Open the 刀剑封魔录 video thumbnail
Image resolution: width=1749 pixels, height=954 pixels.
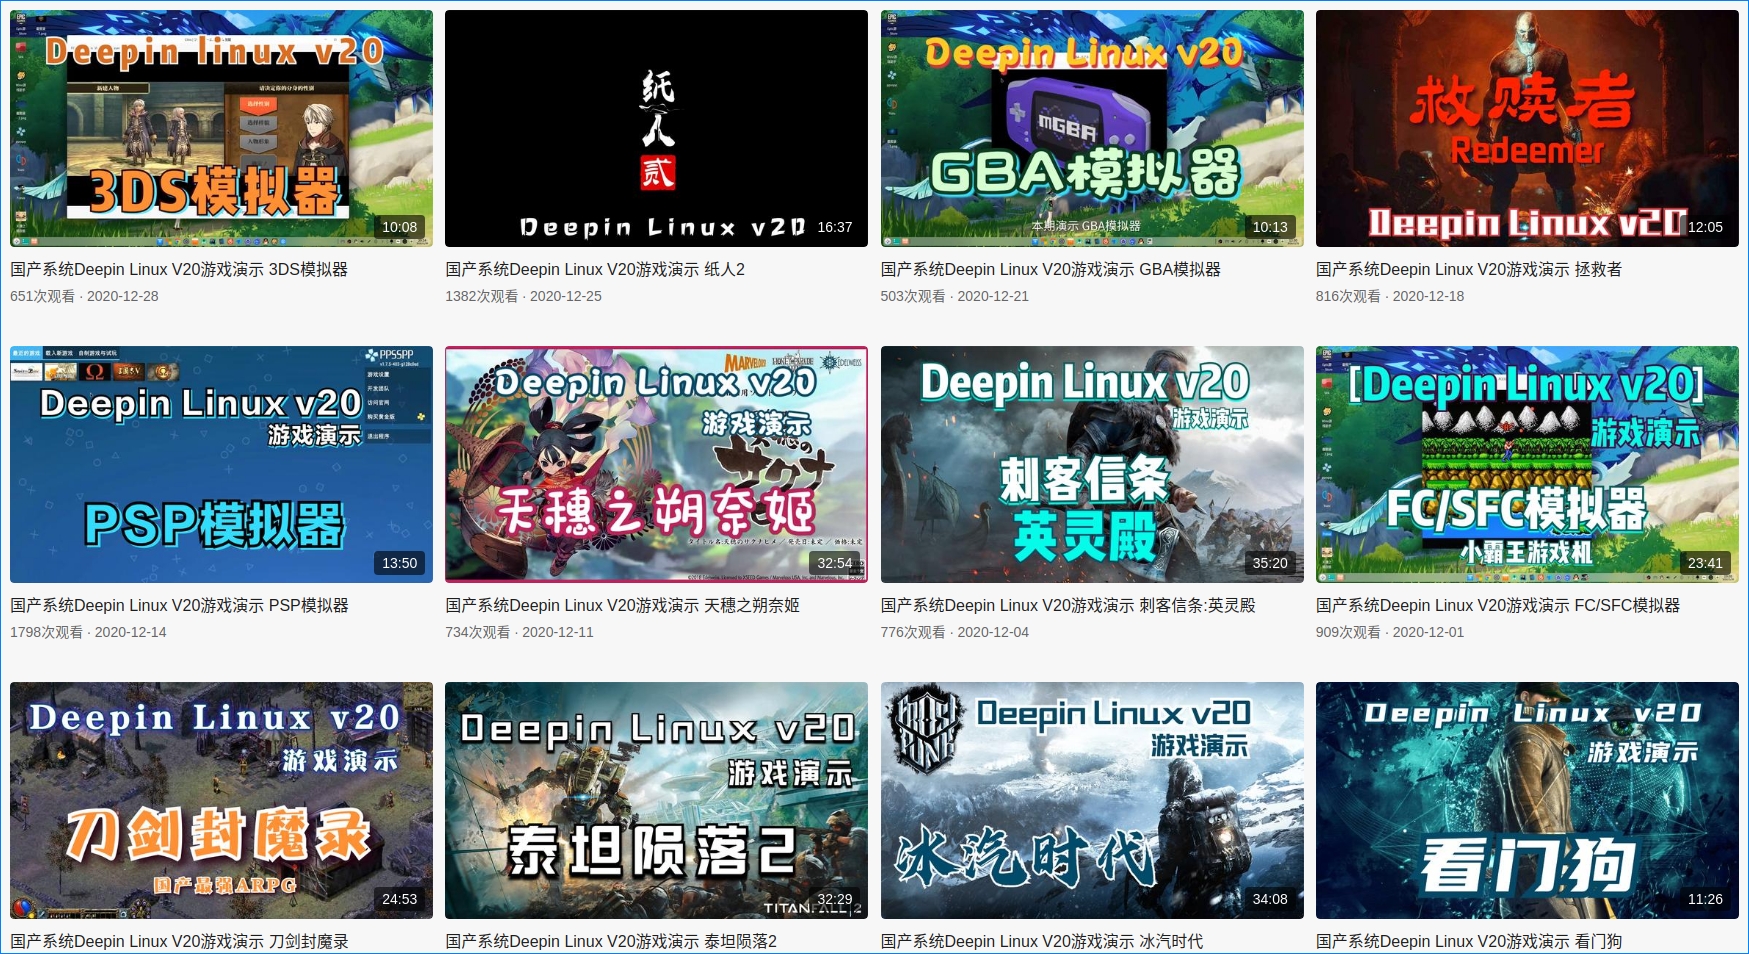(x=221, y=800)
